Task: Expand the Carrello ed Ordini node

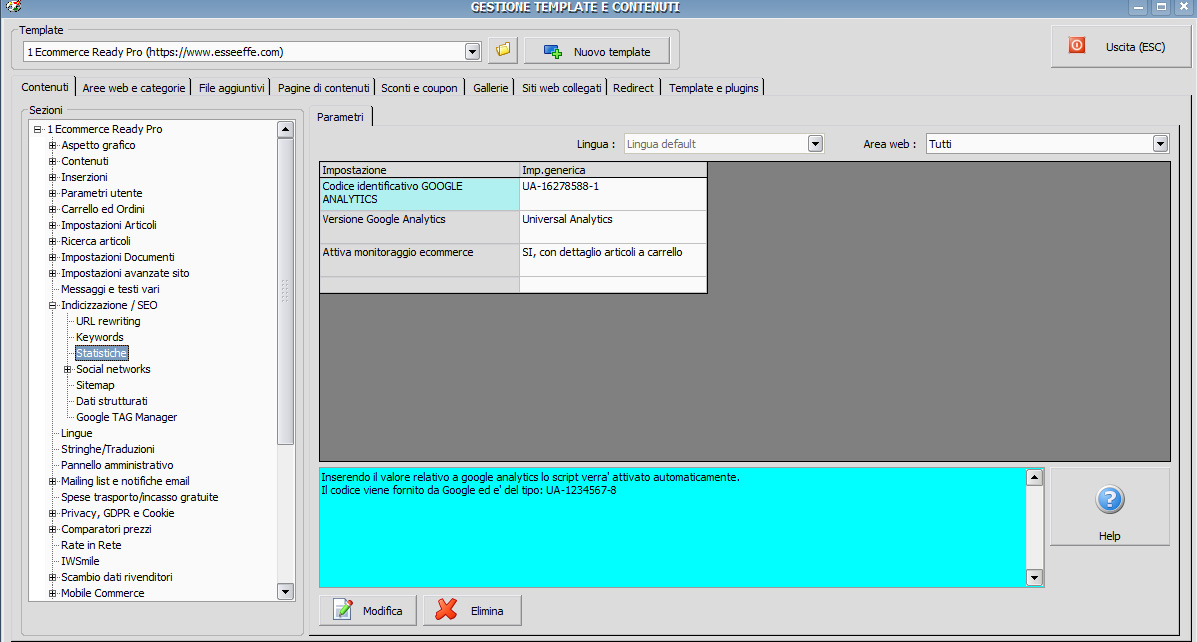Action: [53, 209]
